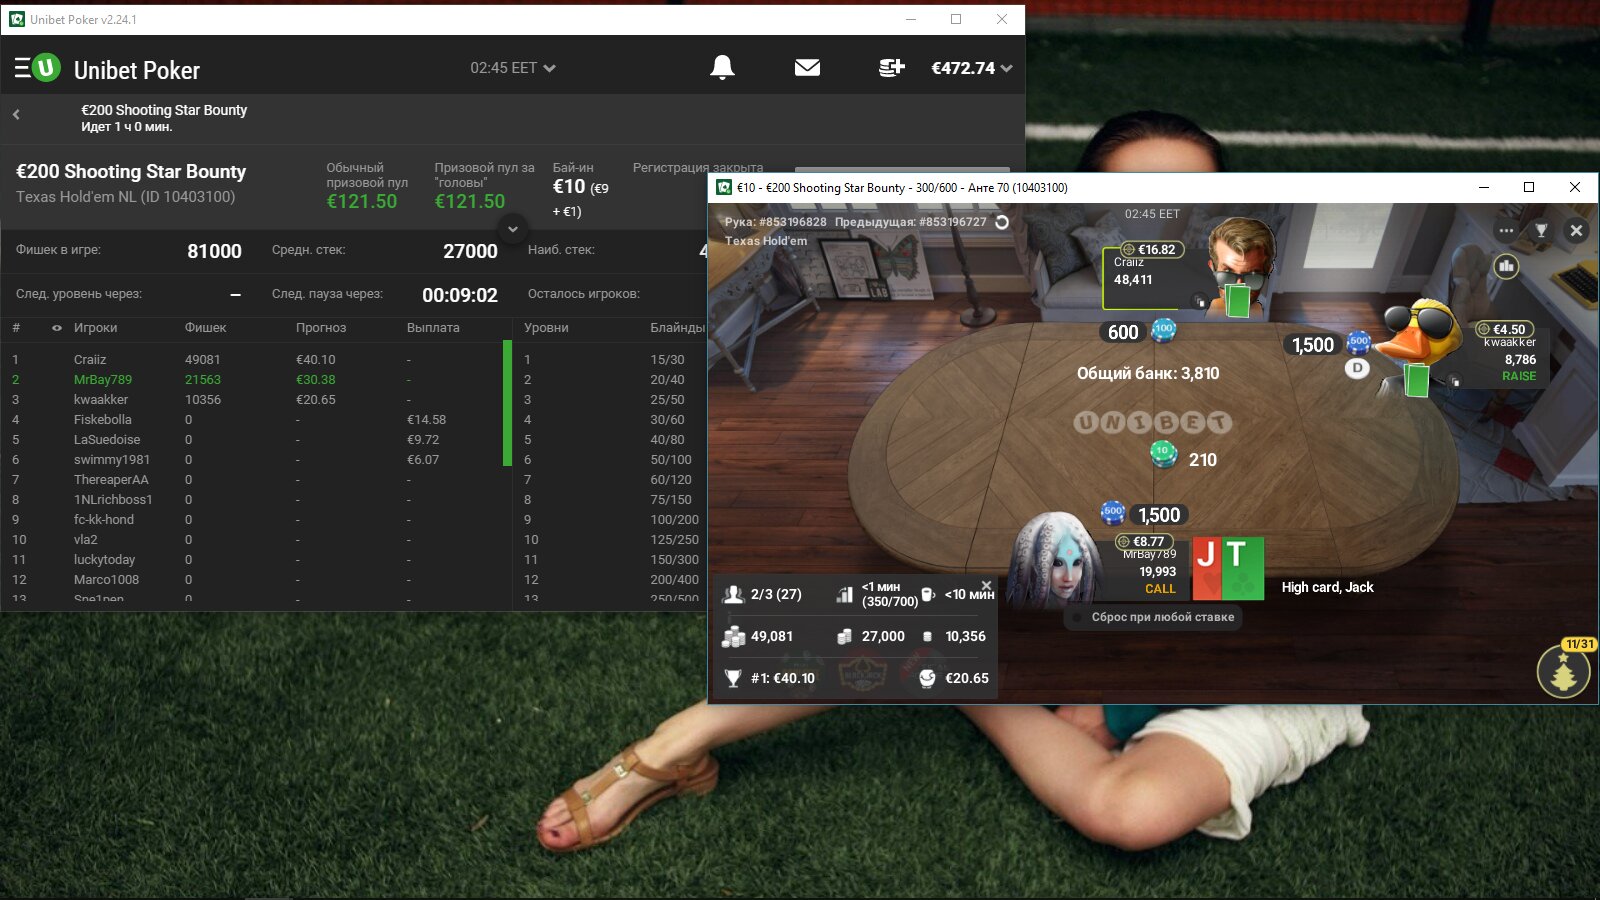The image size is (1600, 900).
Task: Select player row Fiskebolla
Action: 255,419
